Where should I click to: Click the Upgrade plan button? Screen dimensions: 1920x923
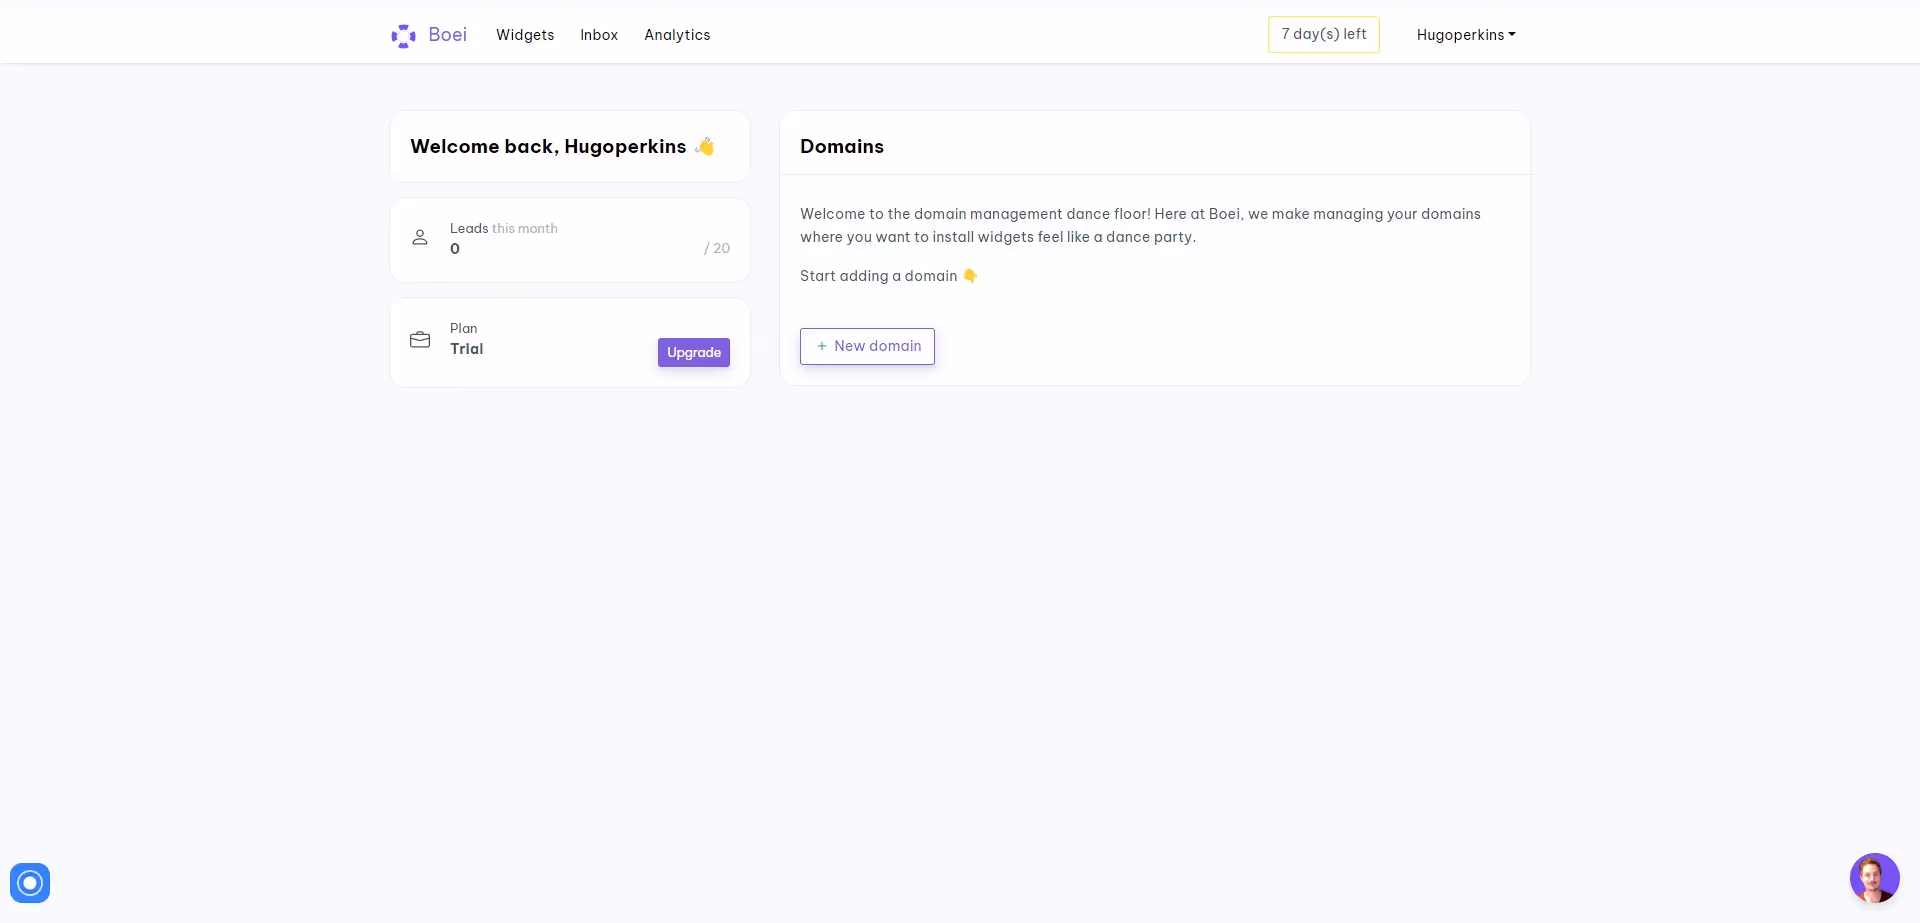click(x=694, y=352)
